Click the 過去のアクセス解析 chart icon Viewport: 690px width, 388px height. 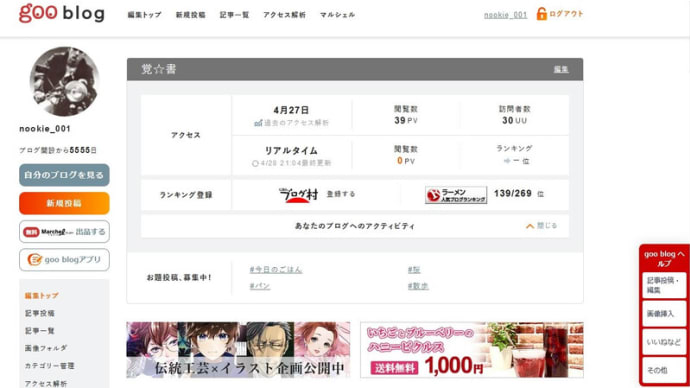pos(258,123)
